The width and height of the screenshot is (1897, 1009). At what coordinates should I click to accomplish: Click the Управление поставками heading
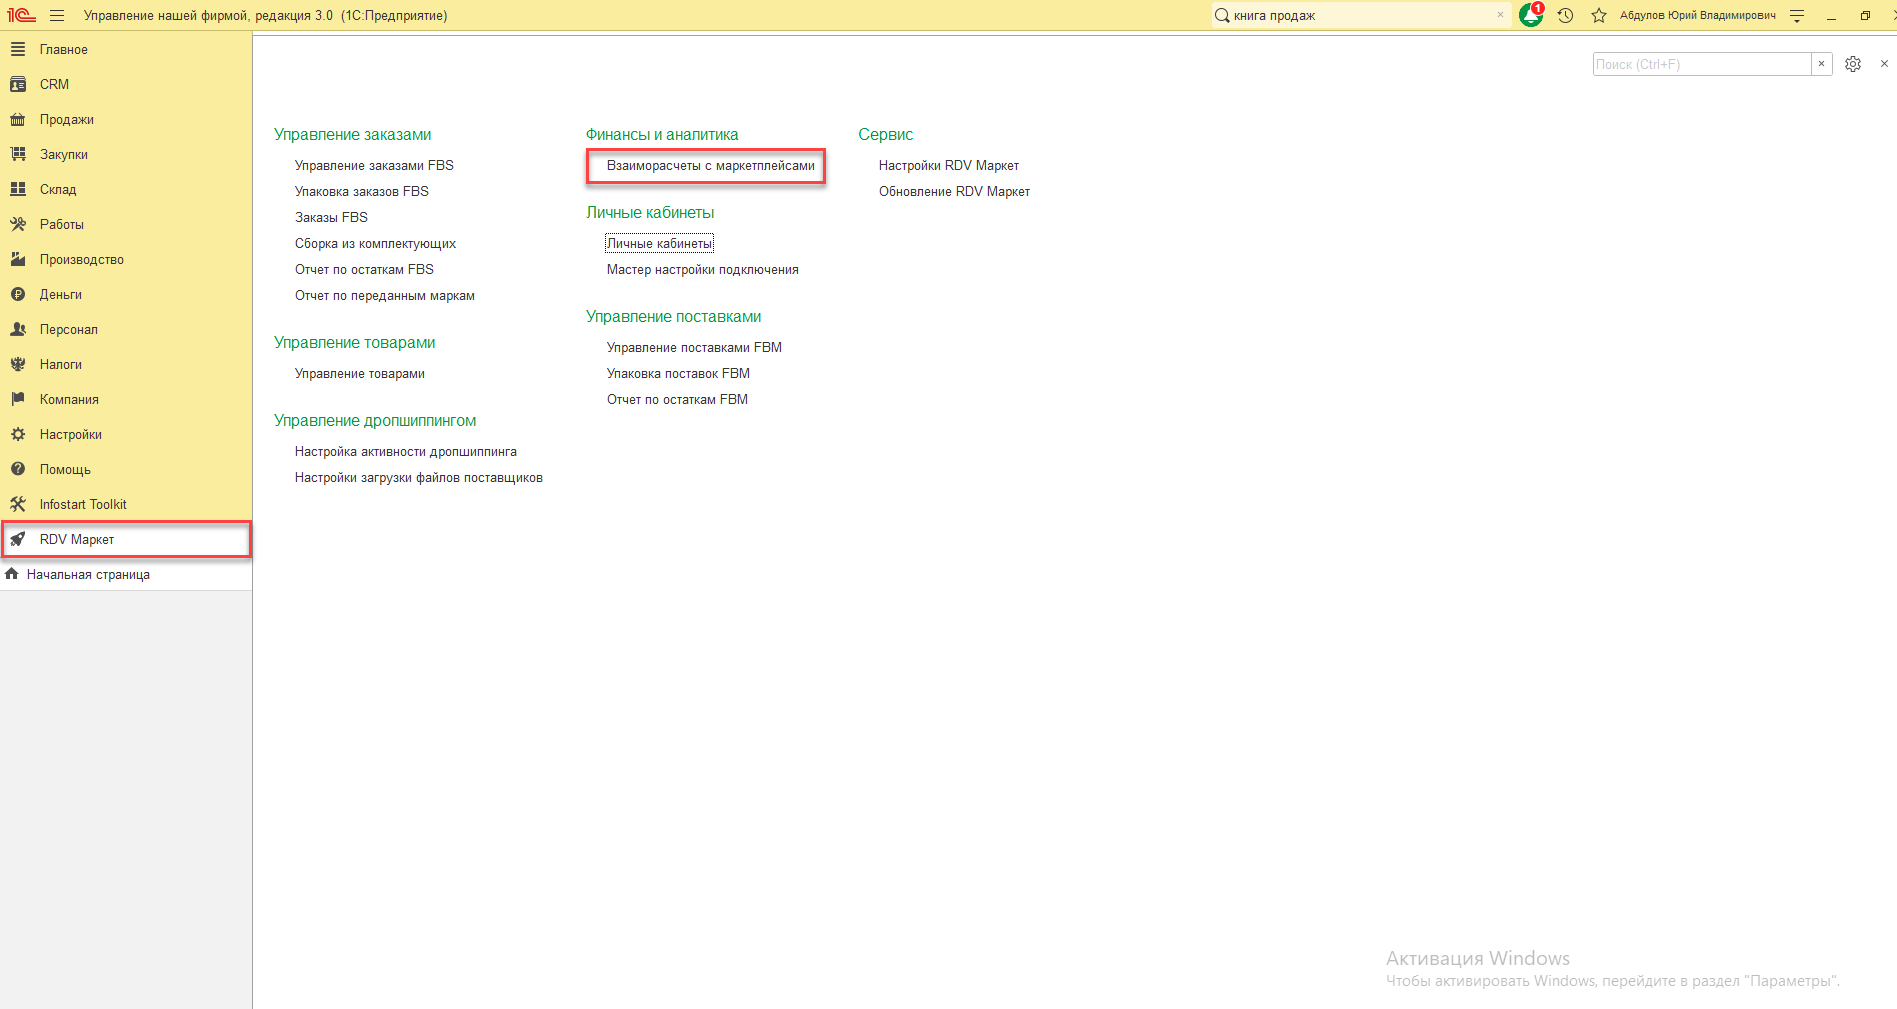pyautogui.click(x=674, y=316)
